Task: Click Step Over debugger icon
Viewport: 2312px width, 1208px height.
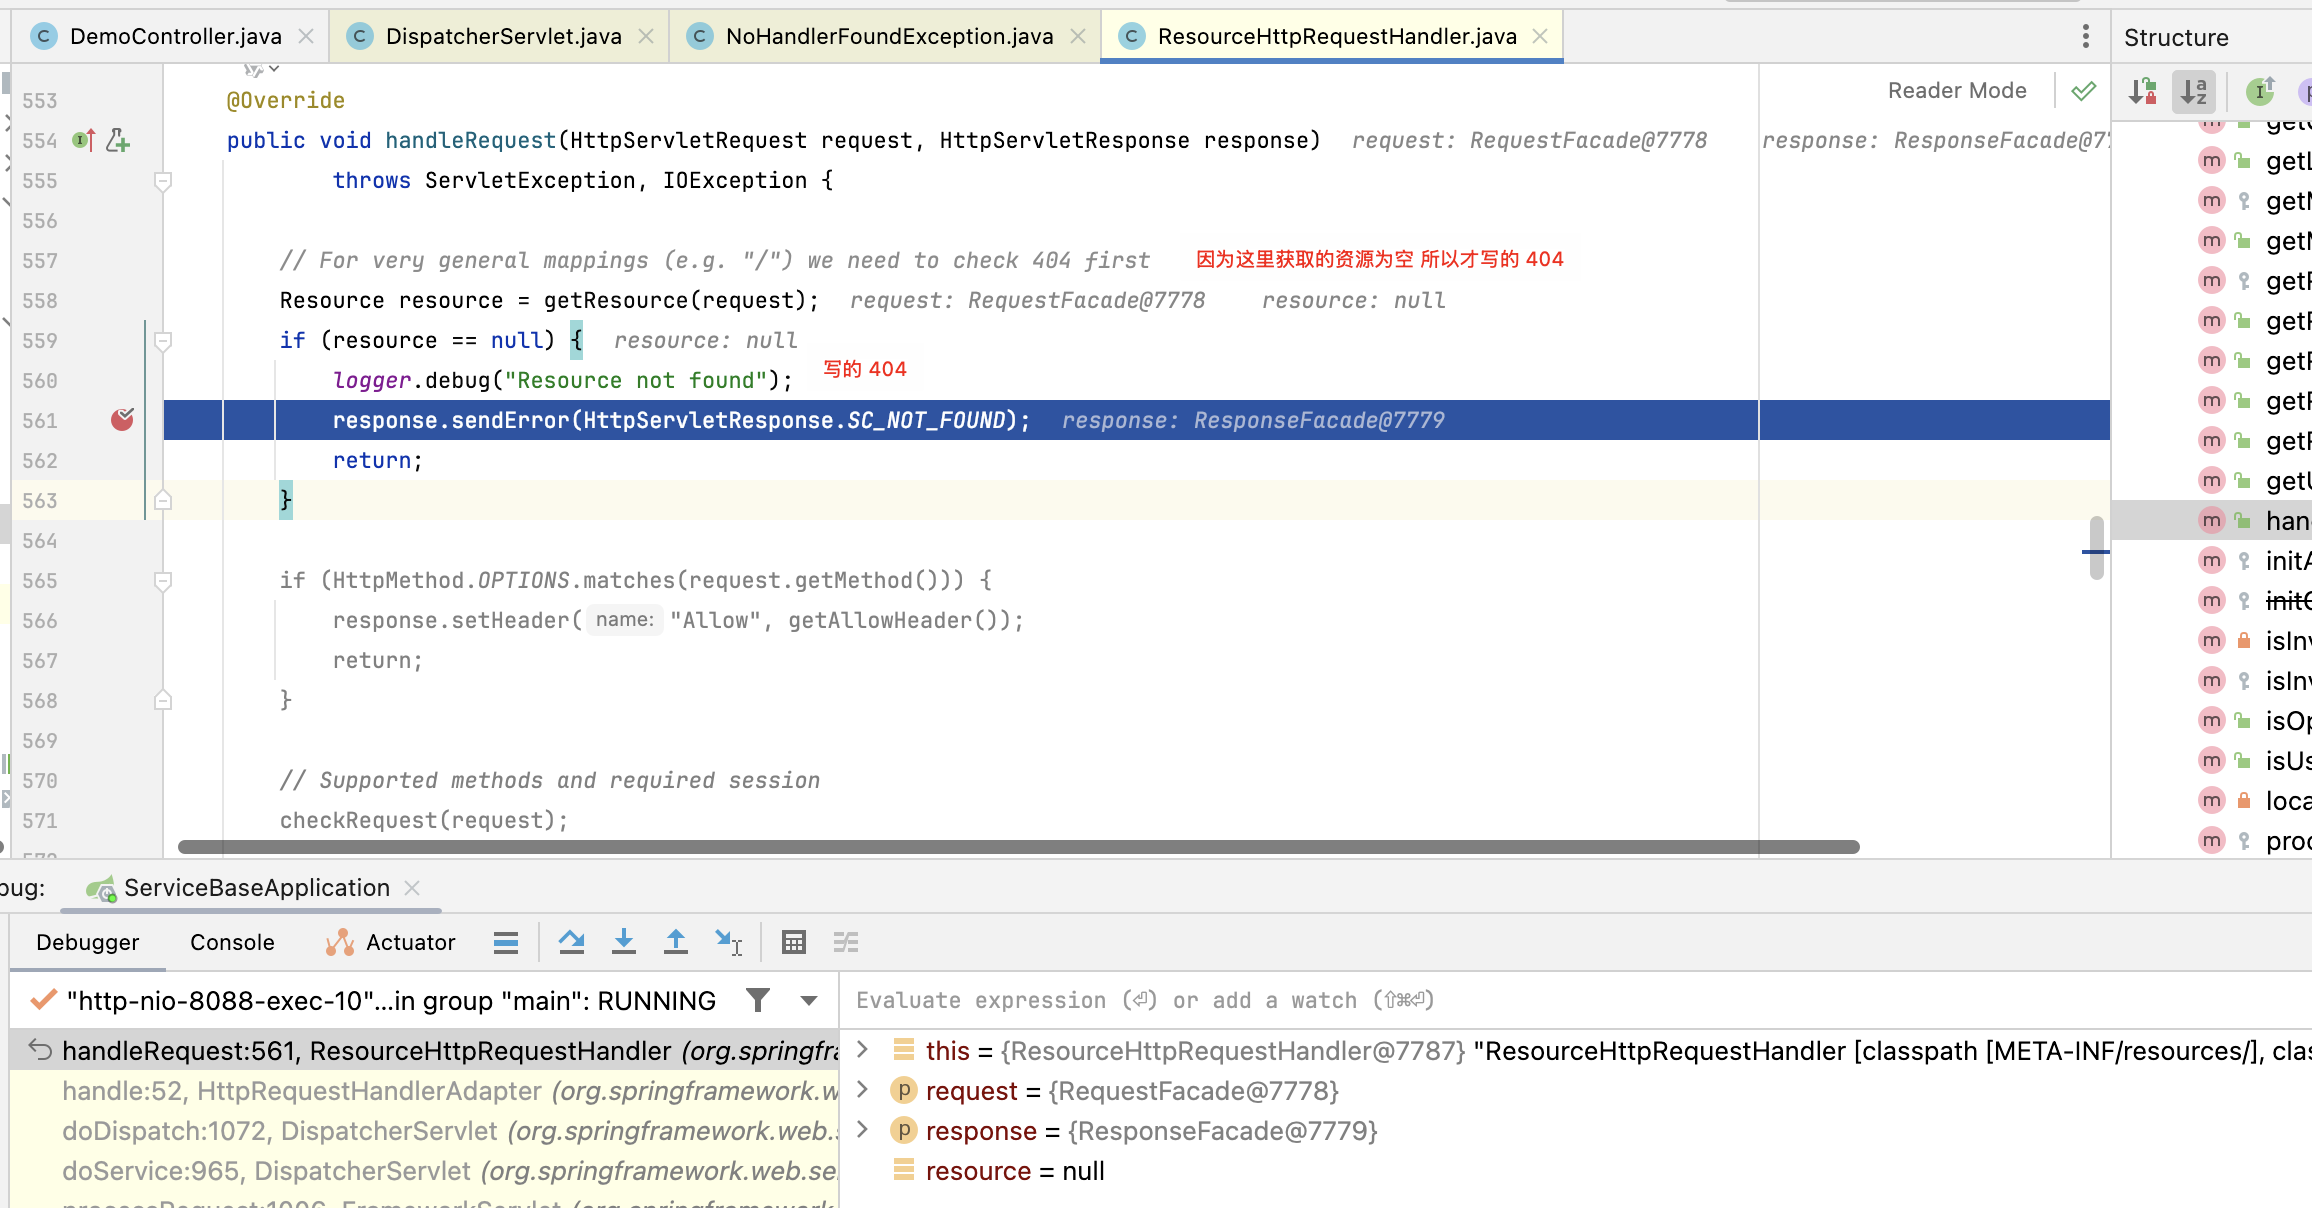Action: (x=571, y=942)
